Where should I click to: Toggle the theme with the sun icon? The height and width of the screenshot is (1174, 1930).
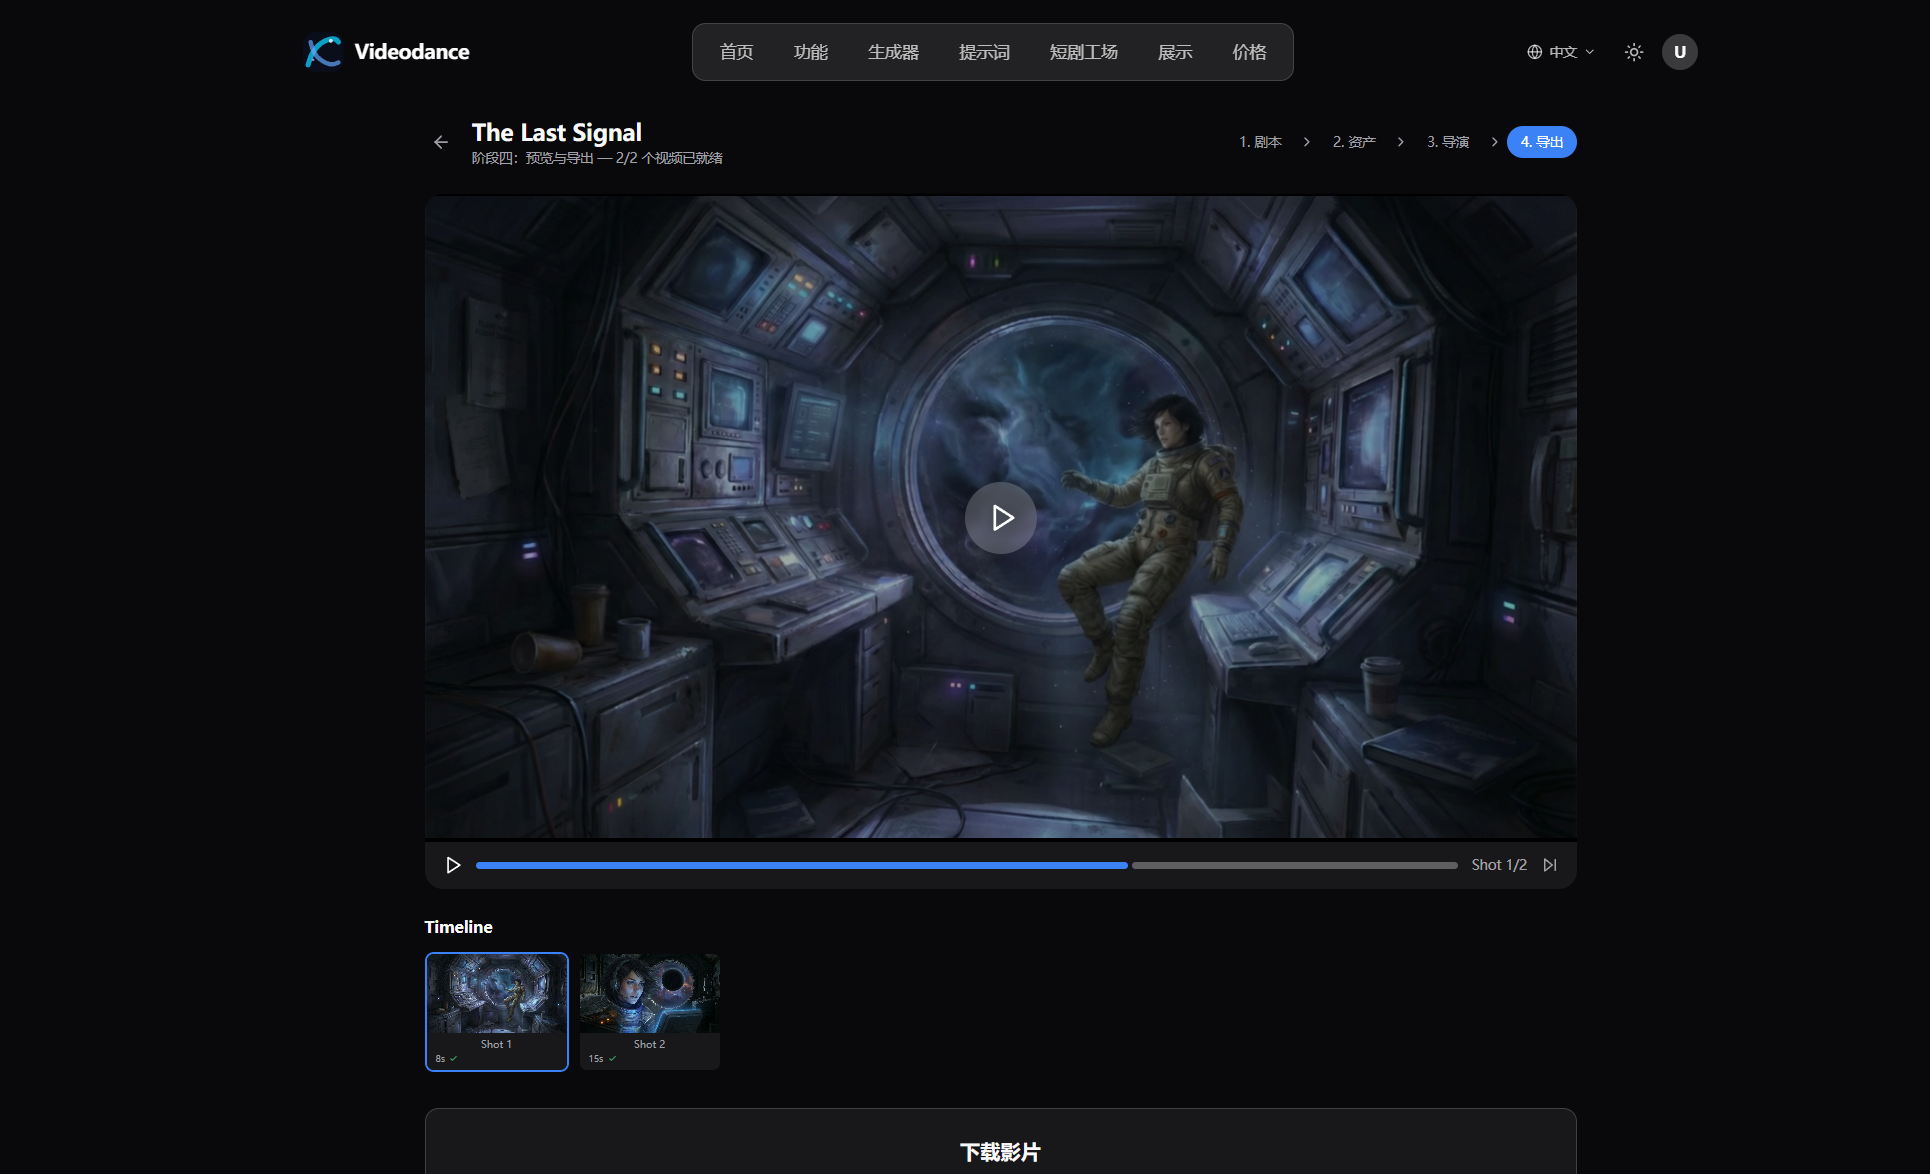(1633, 52)
